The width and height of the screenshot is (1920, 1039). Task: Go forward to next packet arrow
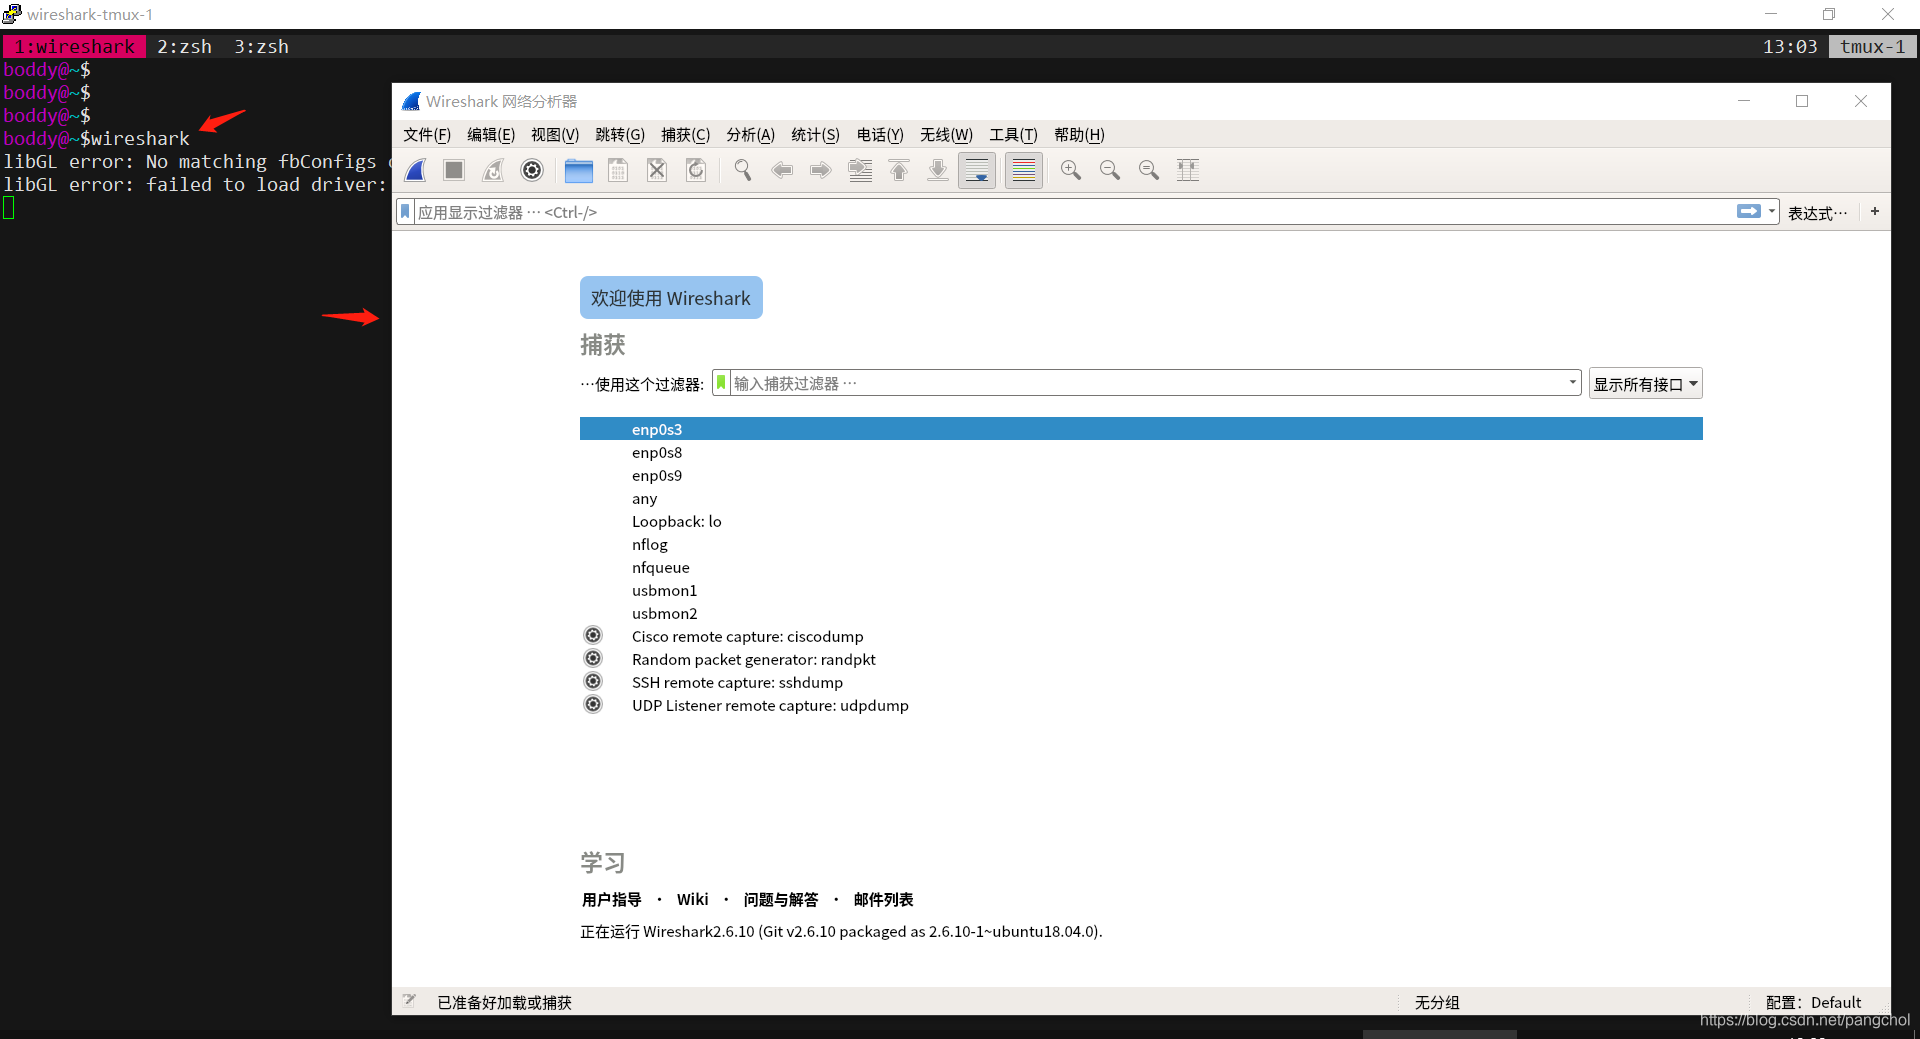pos(821,170)
